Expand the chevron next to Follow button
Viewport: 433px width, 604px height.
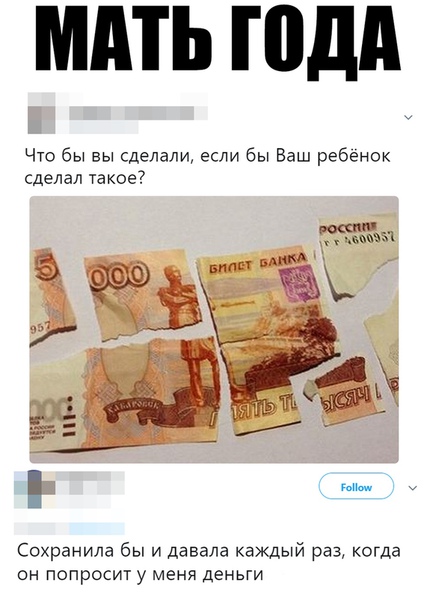413,488
